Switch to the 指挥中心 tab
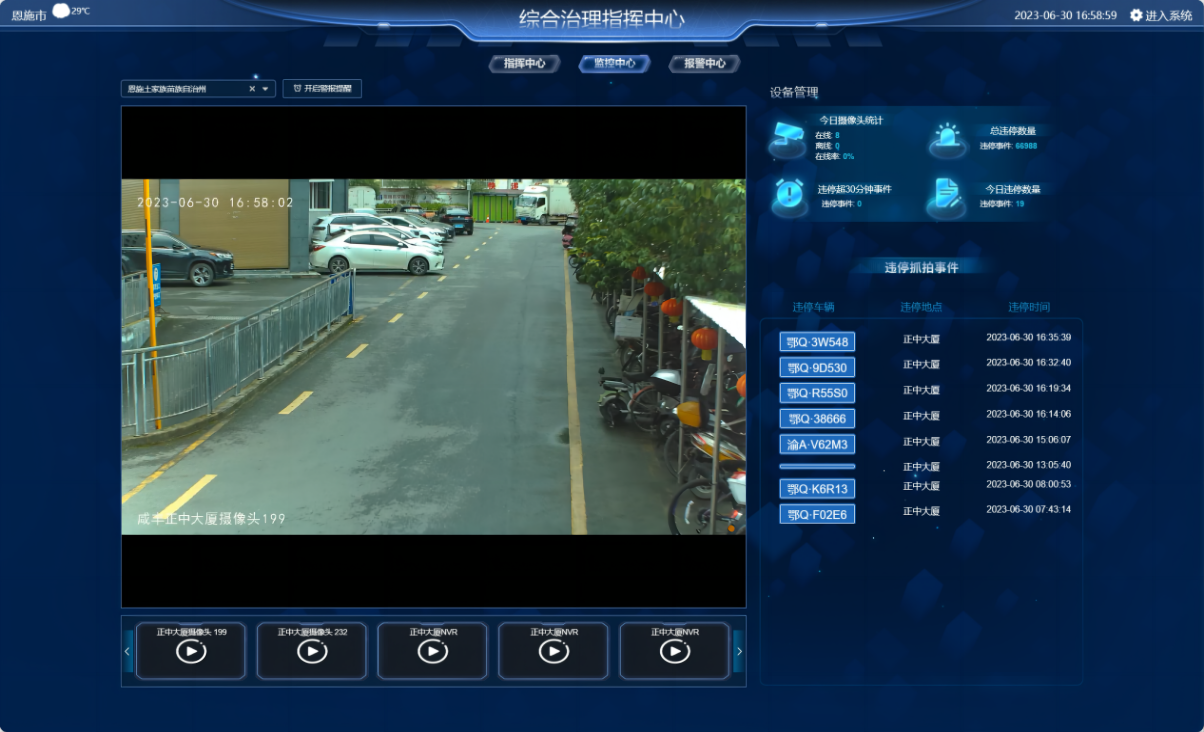The width and height of the screenshot is (1204, 732). [524, 63]
